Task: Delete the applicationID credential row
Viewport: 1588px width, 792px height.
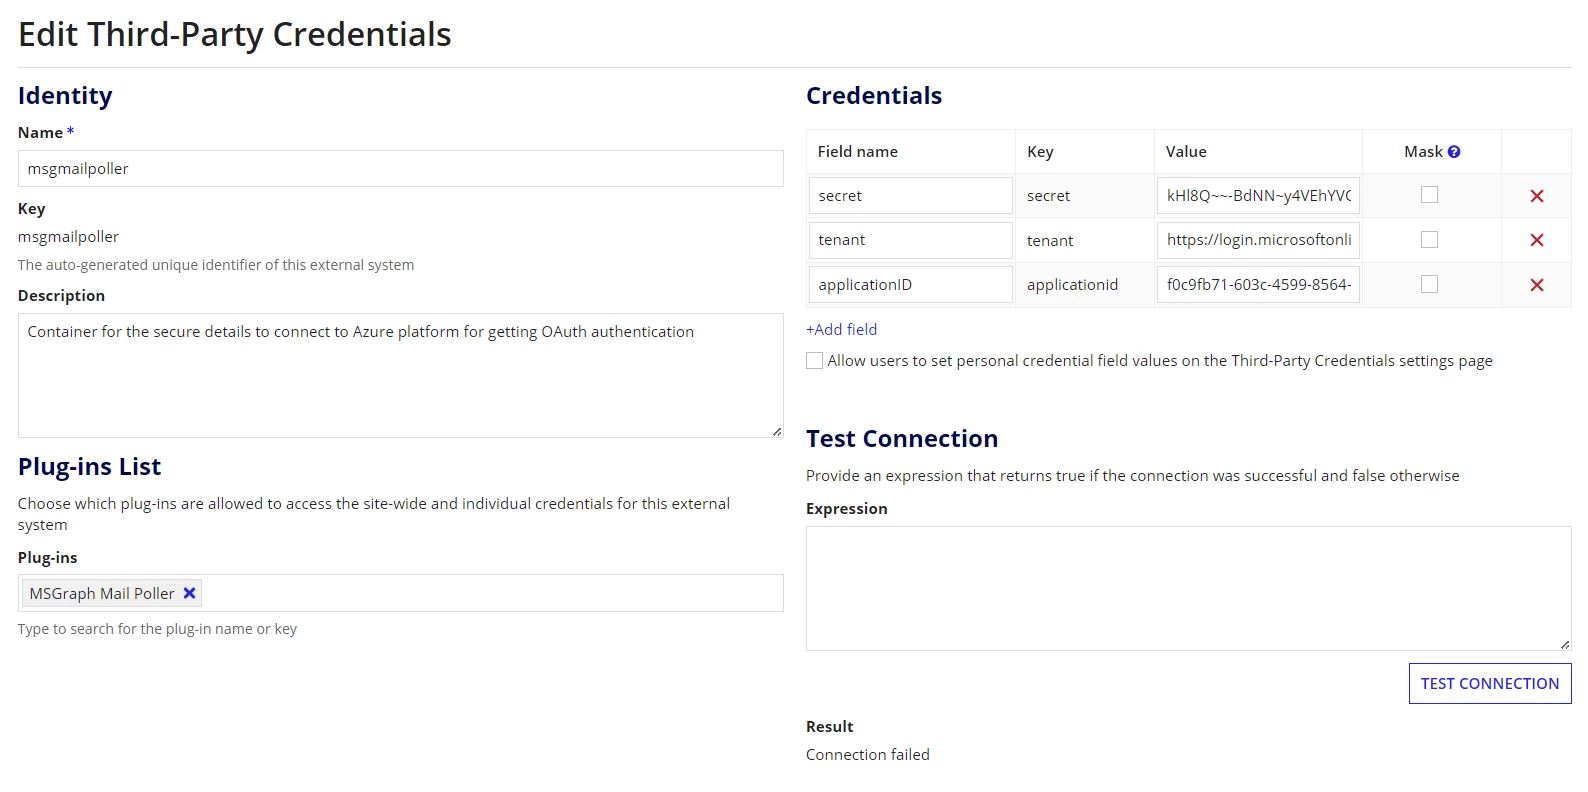Action: [1536, 285]
